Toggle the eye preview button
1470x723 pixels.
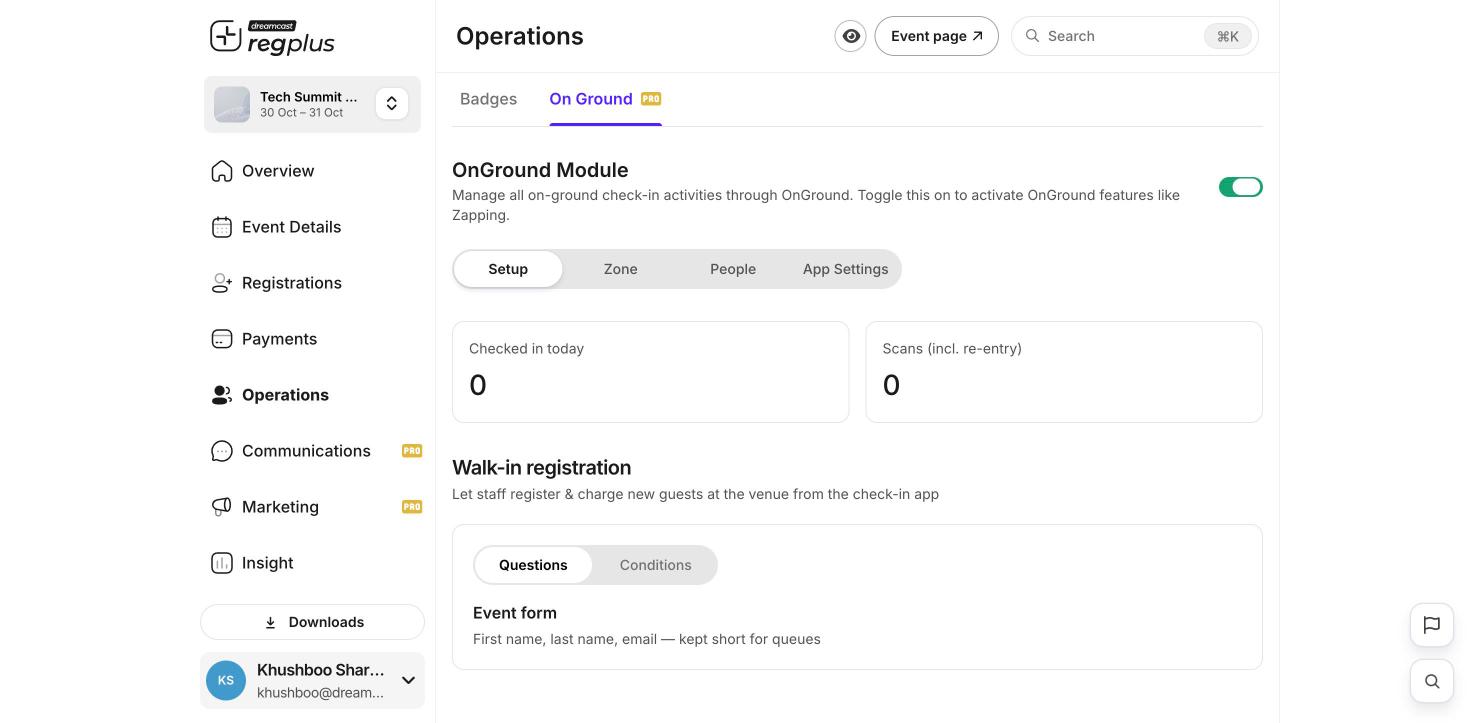851,36
